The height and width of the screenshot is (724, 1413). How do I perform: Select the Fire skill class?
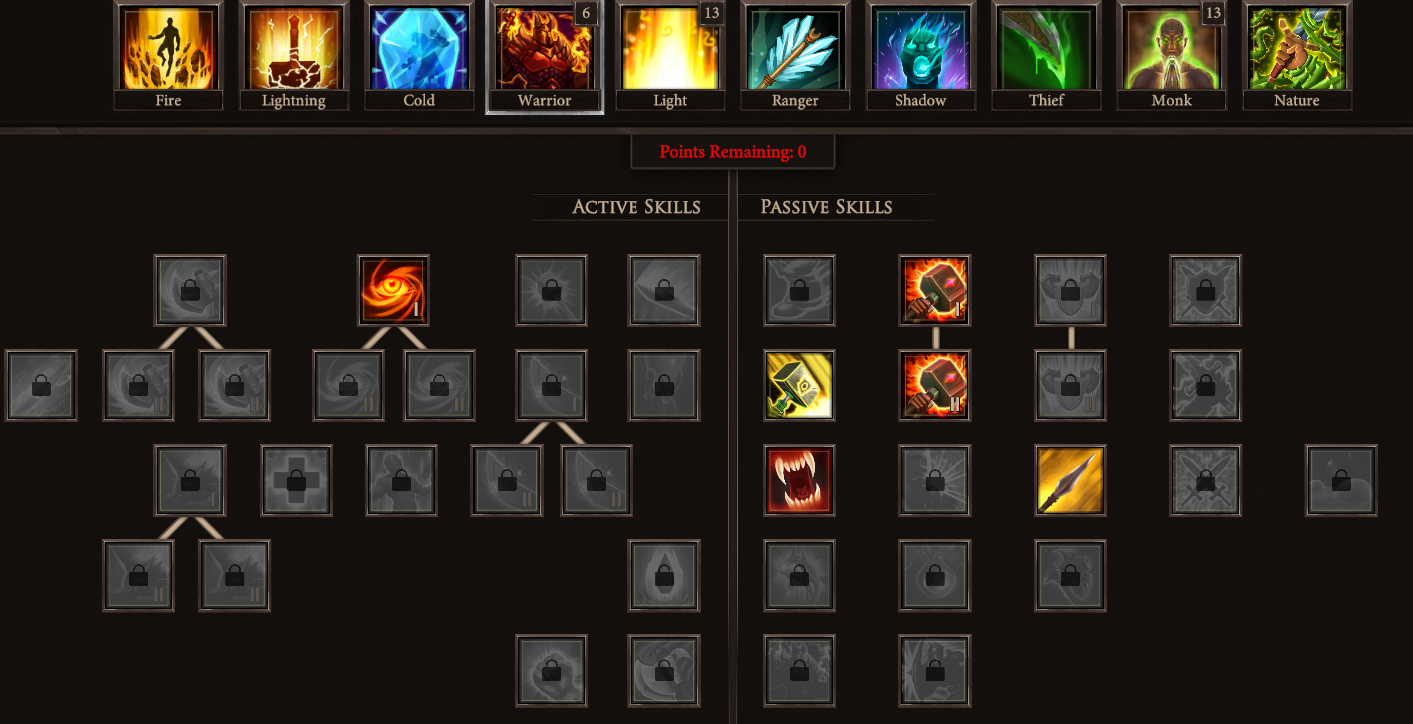coord(168,55)
